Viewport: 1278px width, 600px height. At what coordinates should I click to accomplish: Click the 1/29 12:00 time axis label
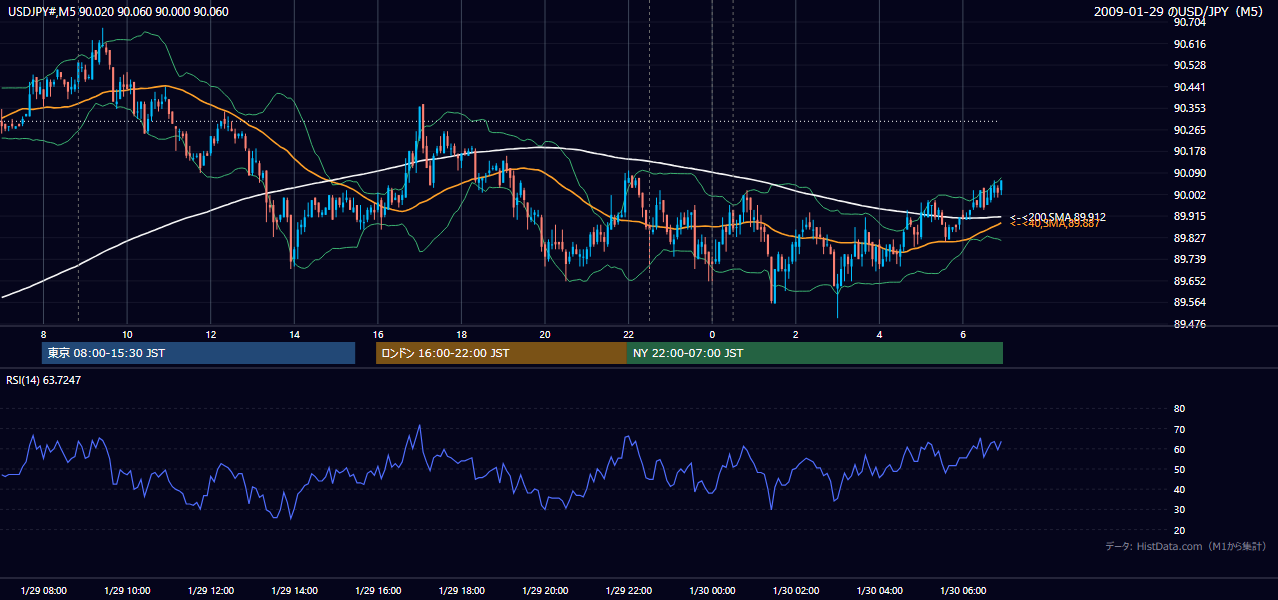pyautogui.click(x=211, y=590)
